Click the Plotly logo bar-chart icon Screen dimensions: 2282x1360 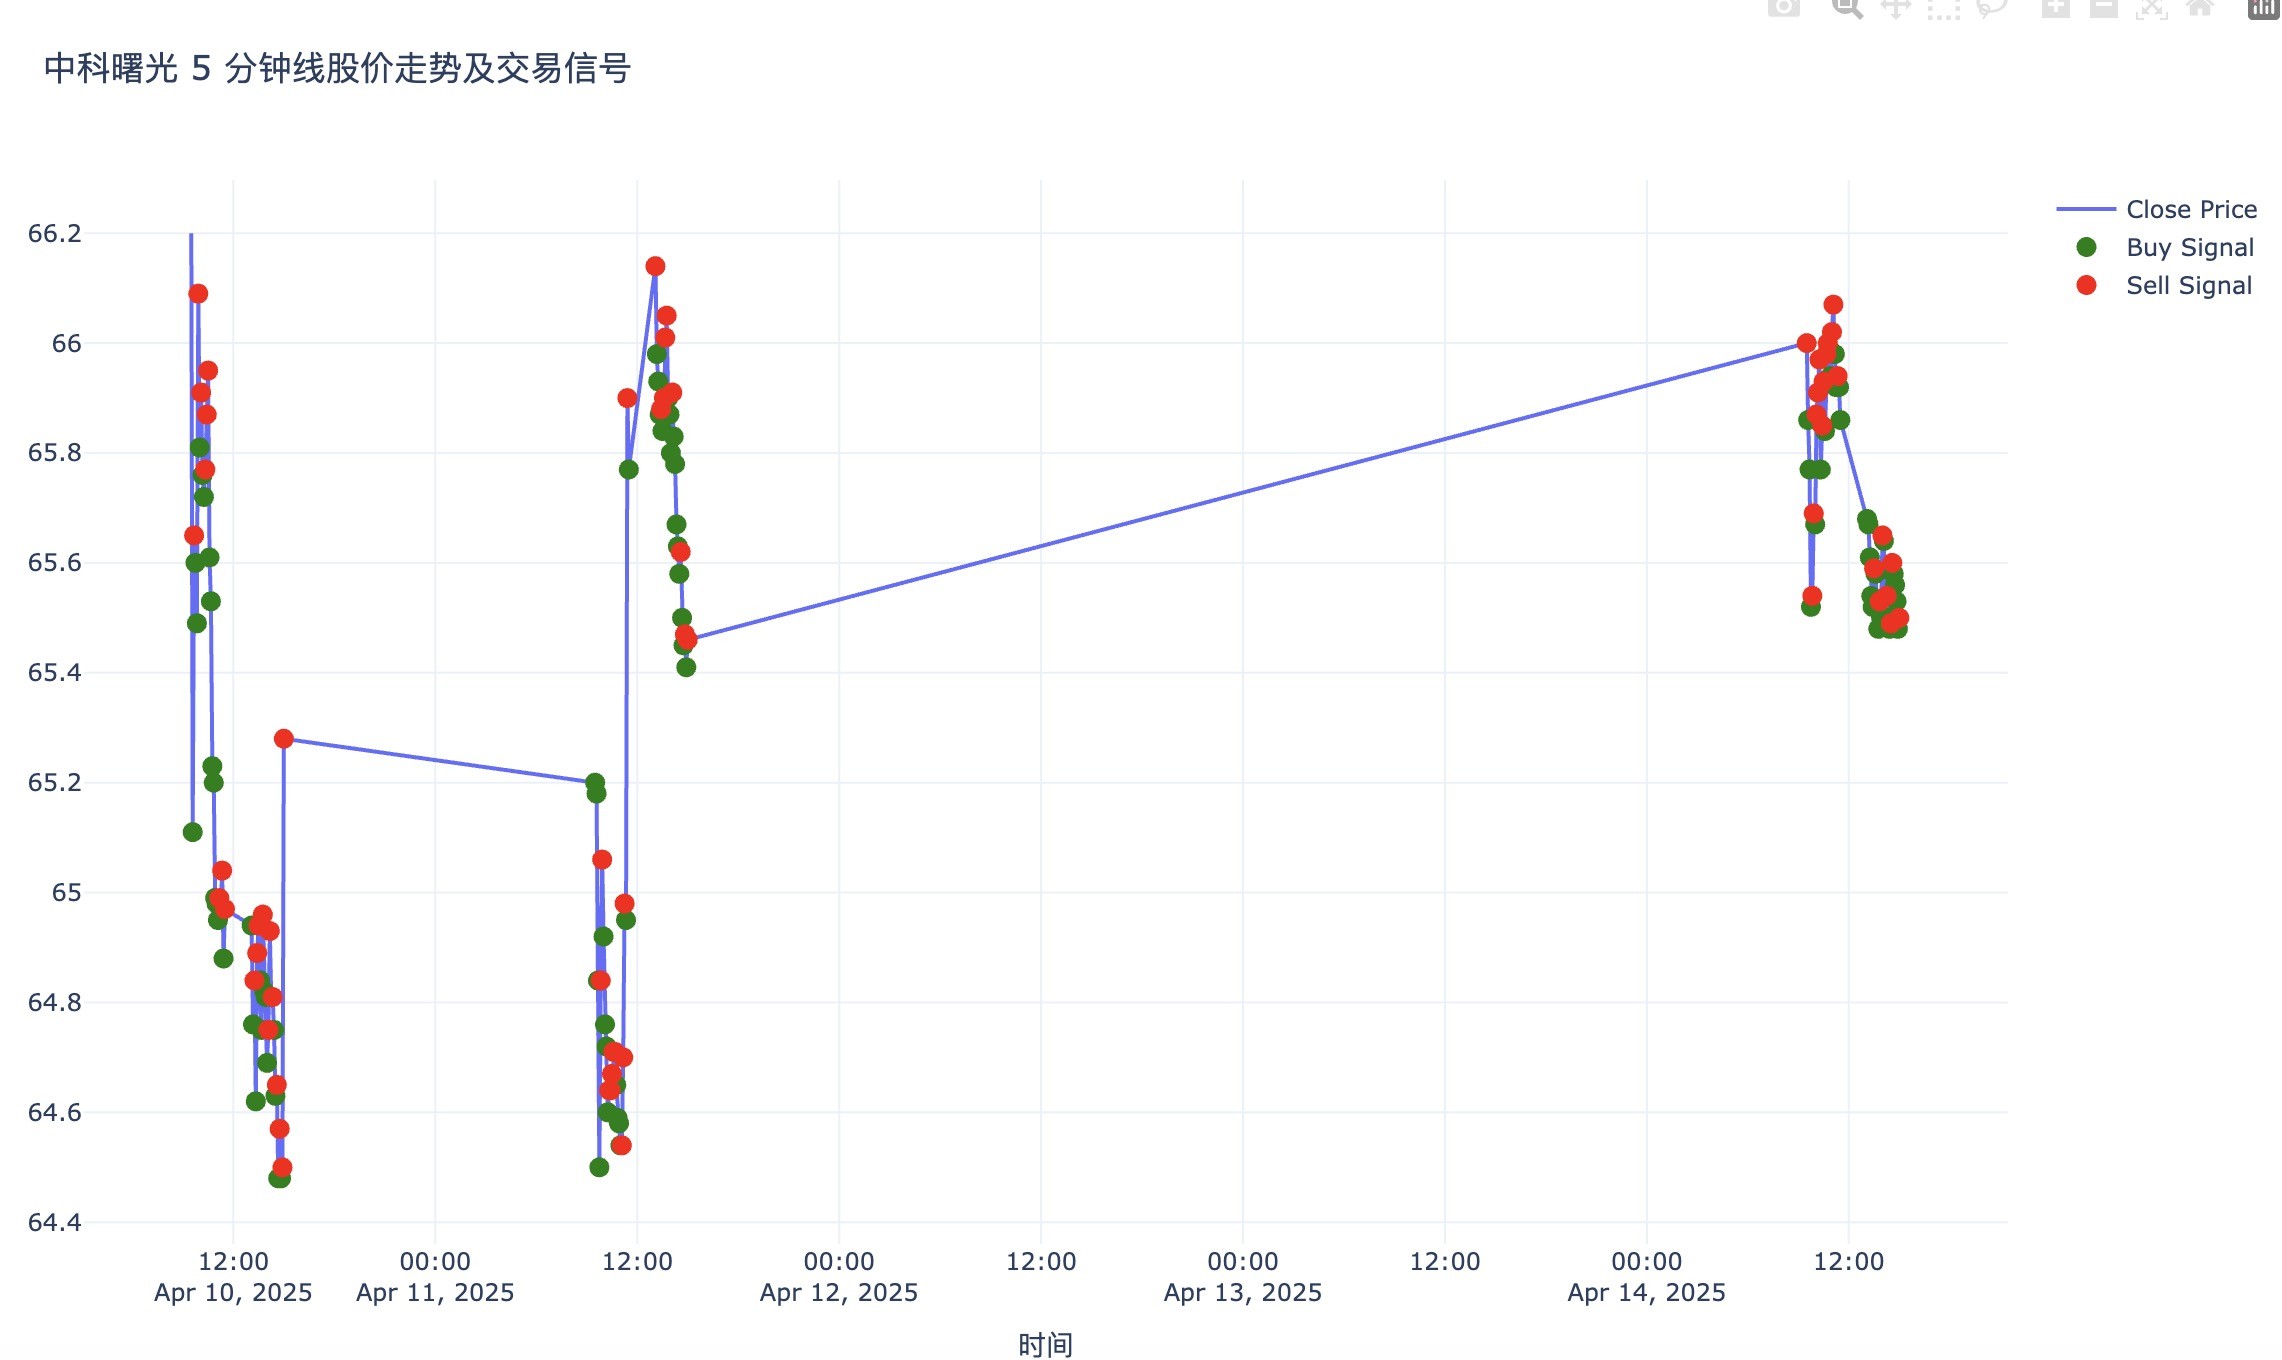pos(2264,8)
